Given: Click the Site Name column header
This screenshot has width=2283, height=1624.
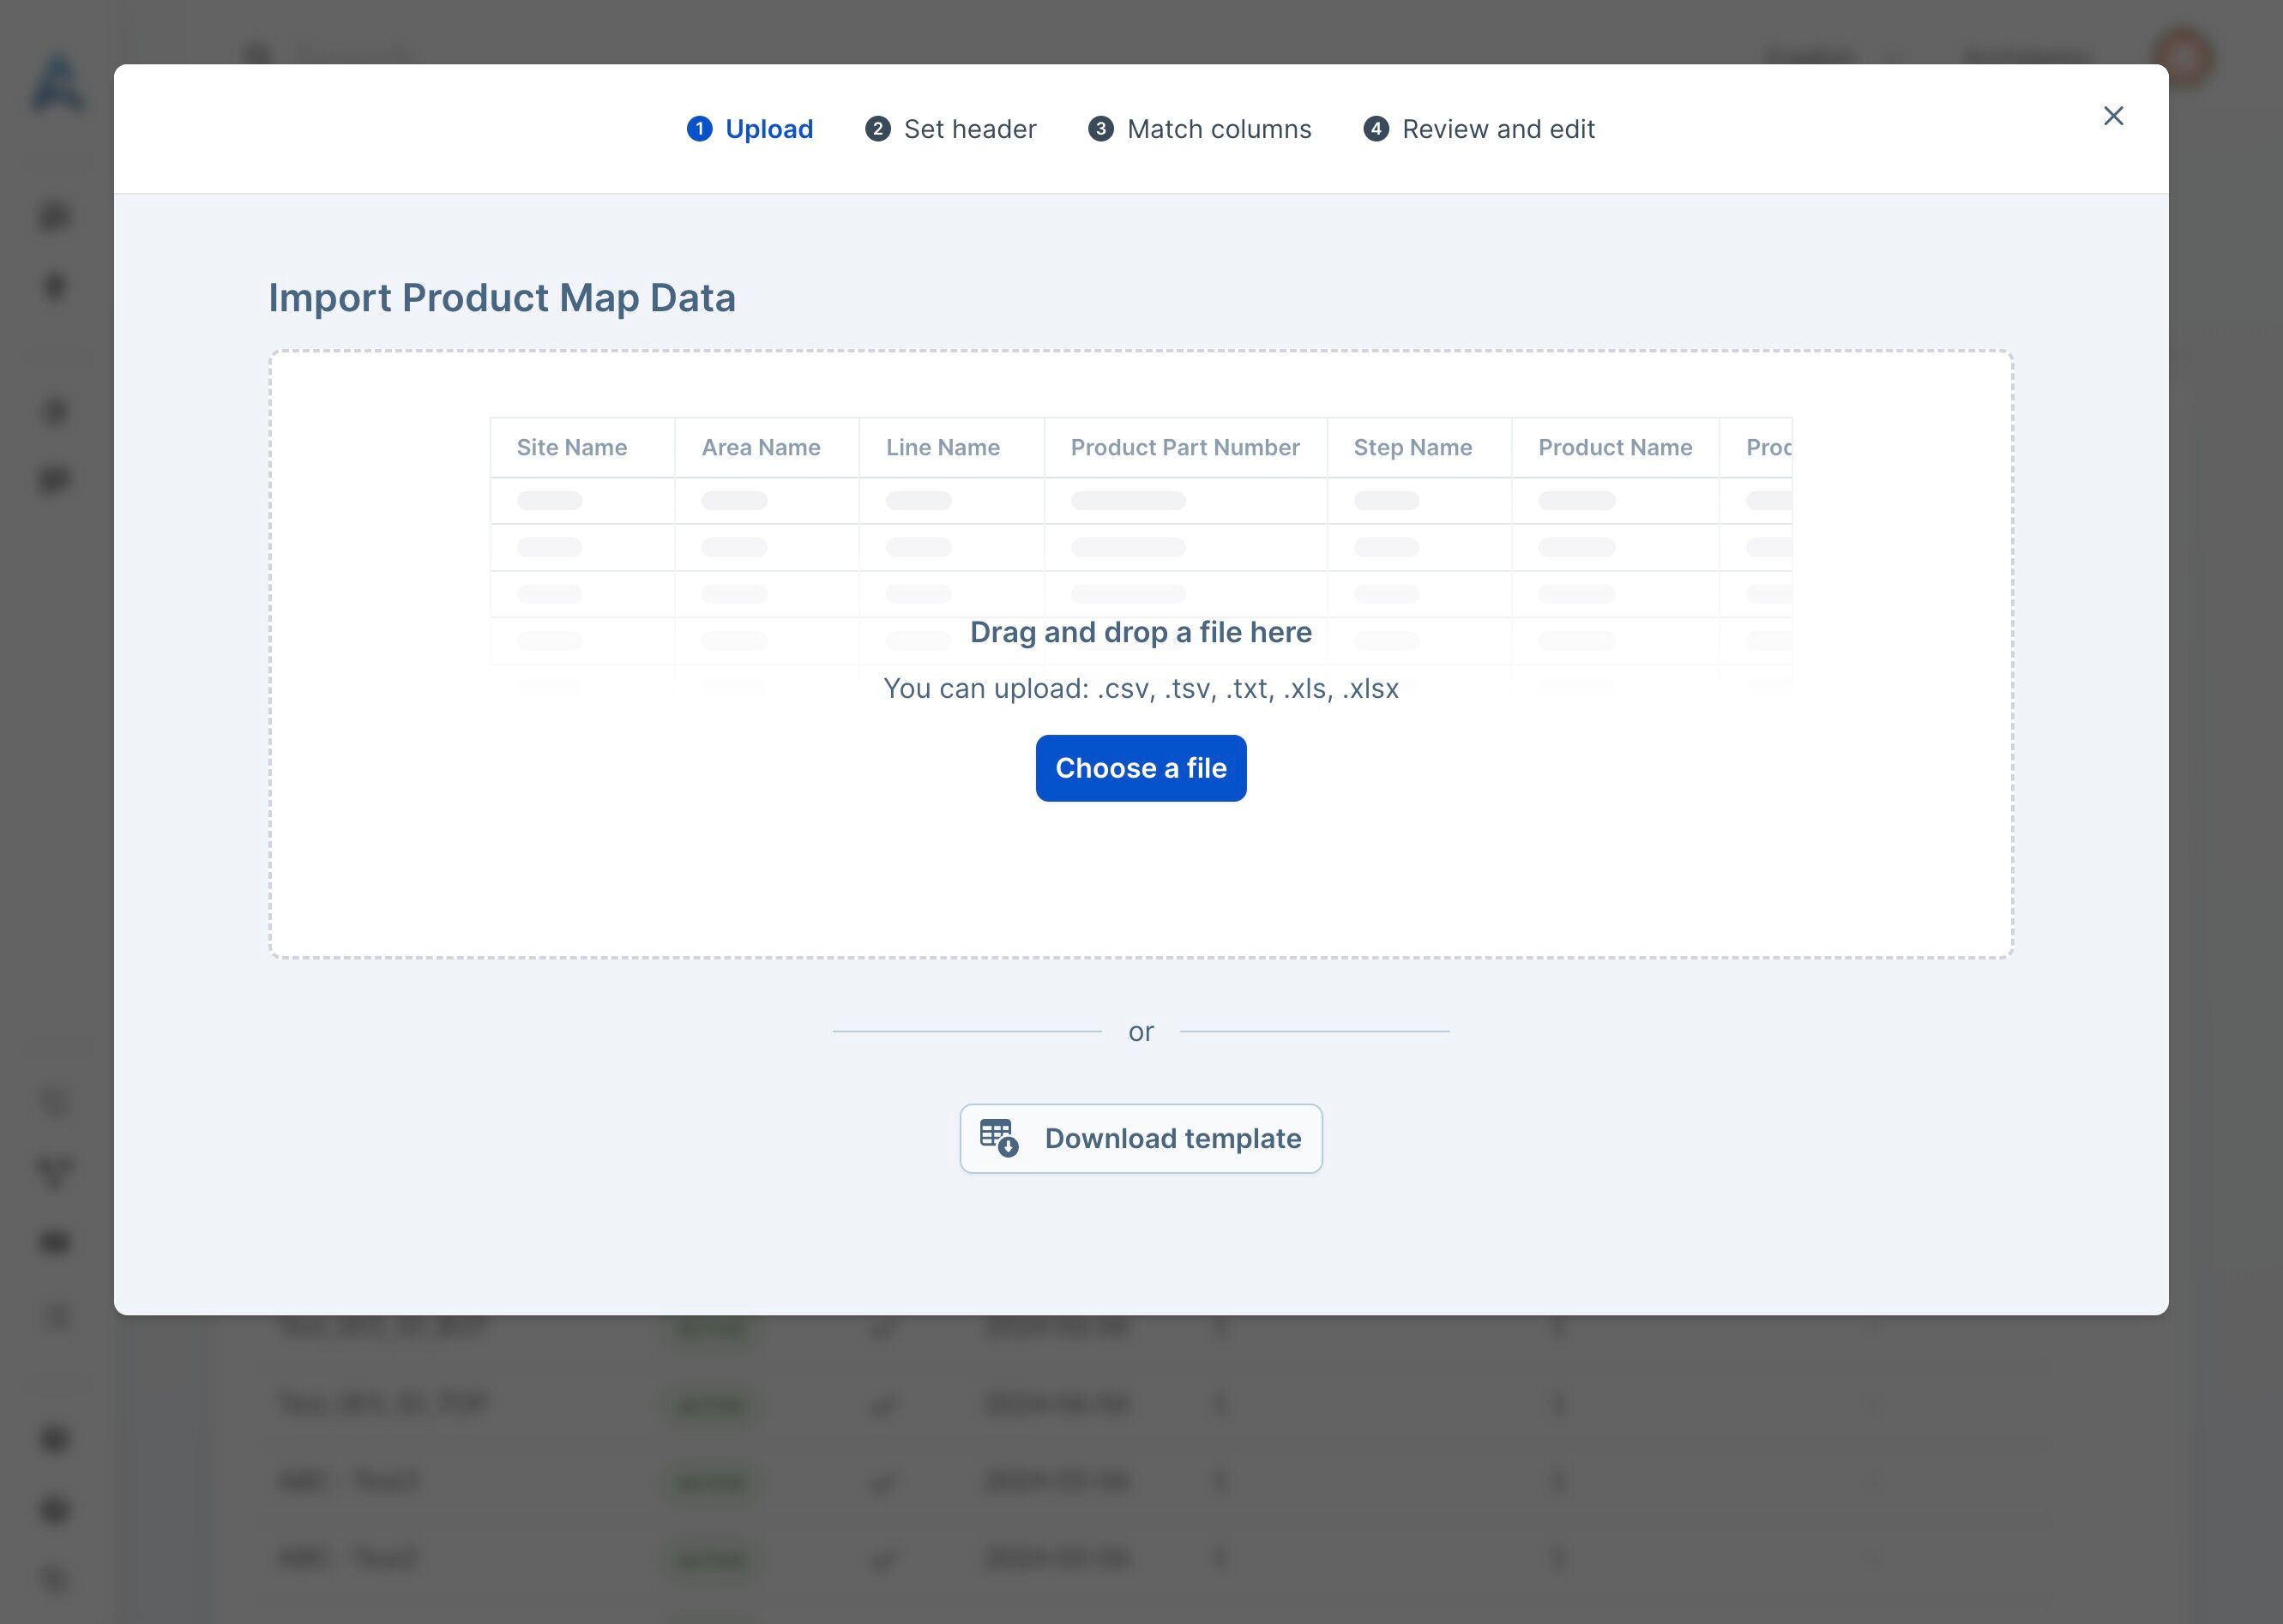Looking at the screenshot, I should click(x=571, y=447).
